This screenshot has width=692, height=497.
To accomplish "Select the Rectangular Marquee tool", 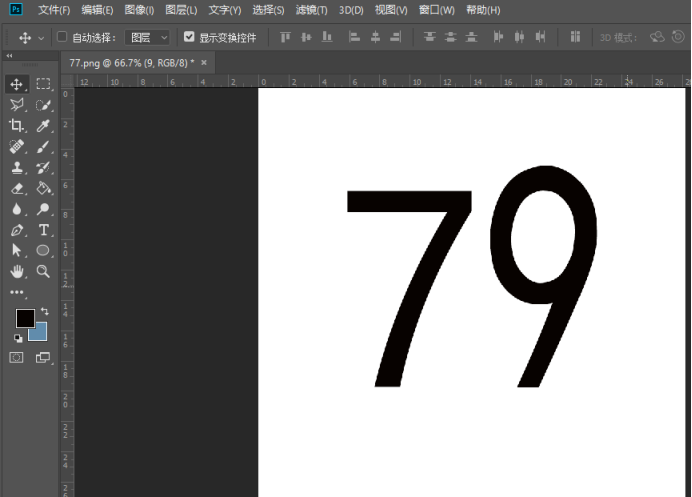I will click(x=43, y=84).
